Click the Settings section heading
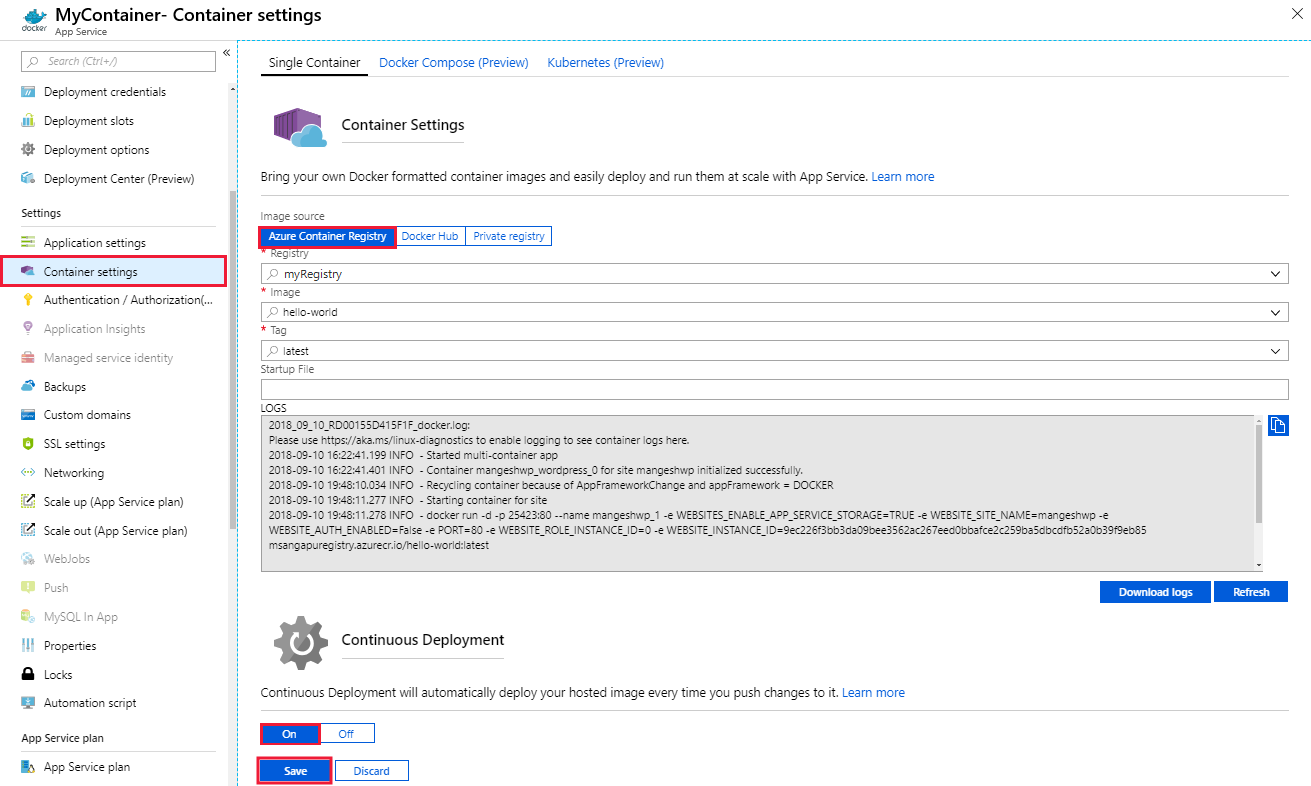The height and width of the screenshot is (786, 1311). tap(41, 213)
